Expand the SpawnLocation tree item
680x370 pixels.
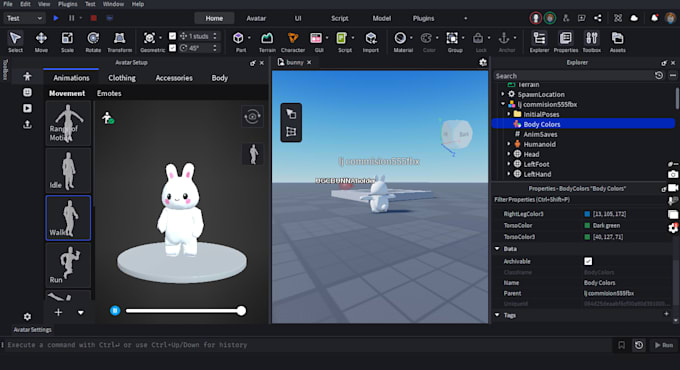[503, 94]
